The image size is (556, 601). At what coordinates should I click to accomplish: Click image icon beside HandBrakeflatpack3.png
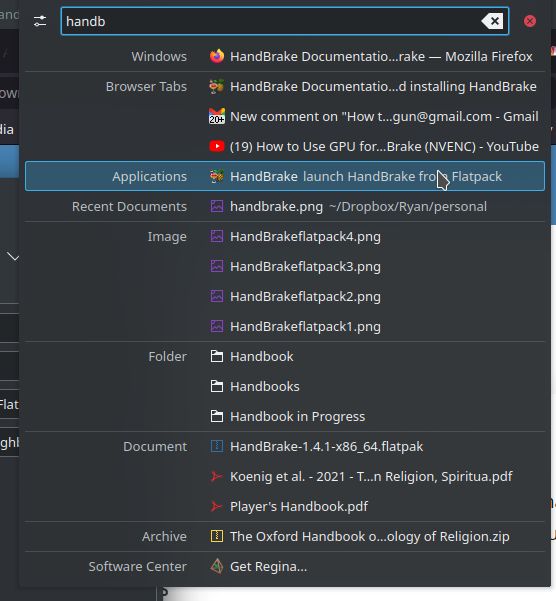tap(217, 266)
